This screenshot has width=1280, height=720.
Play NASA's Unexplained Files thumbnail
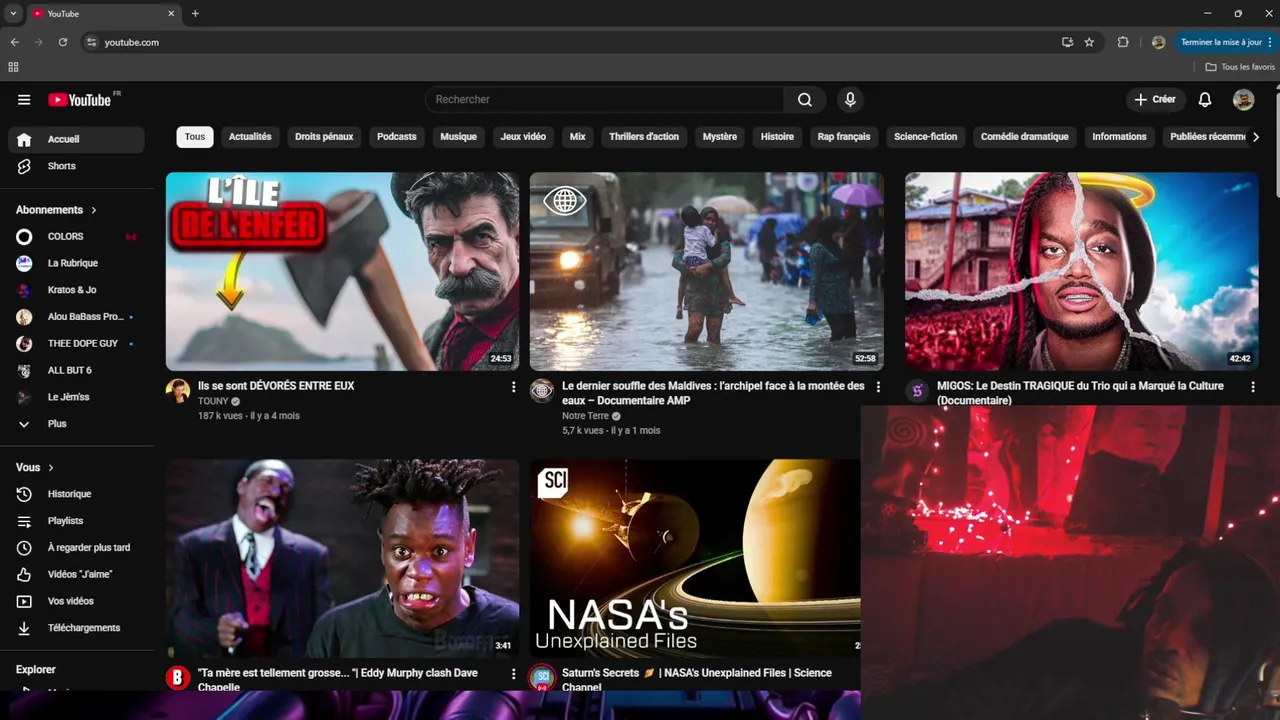point(695,558)
